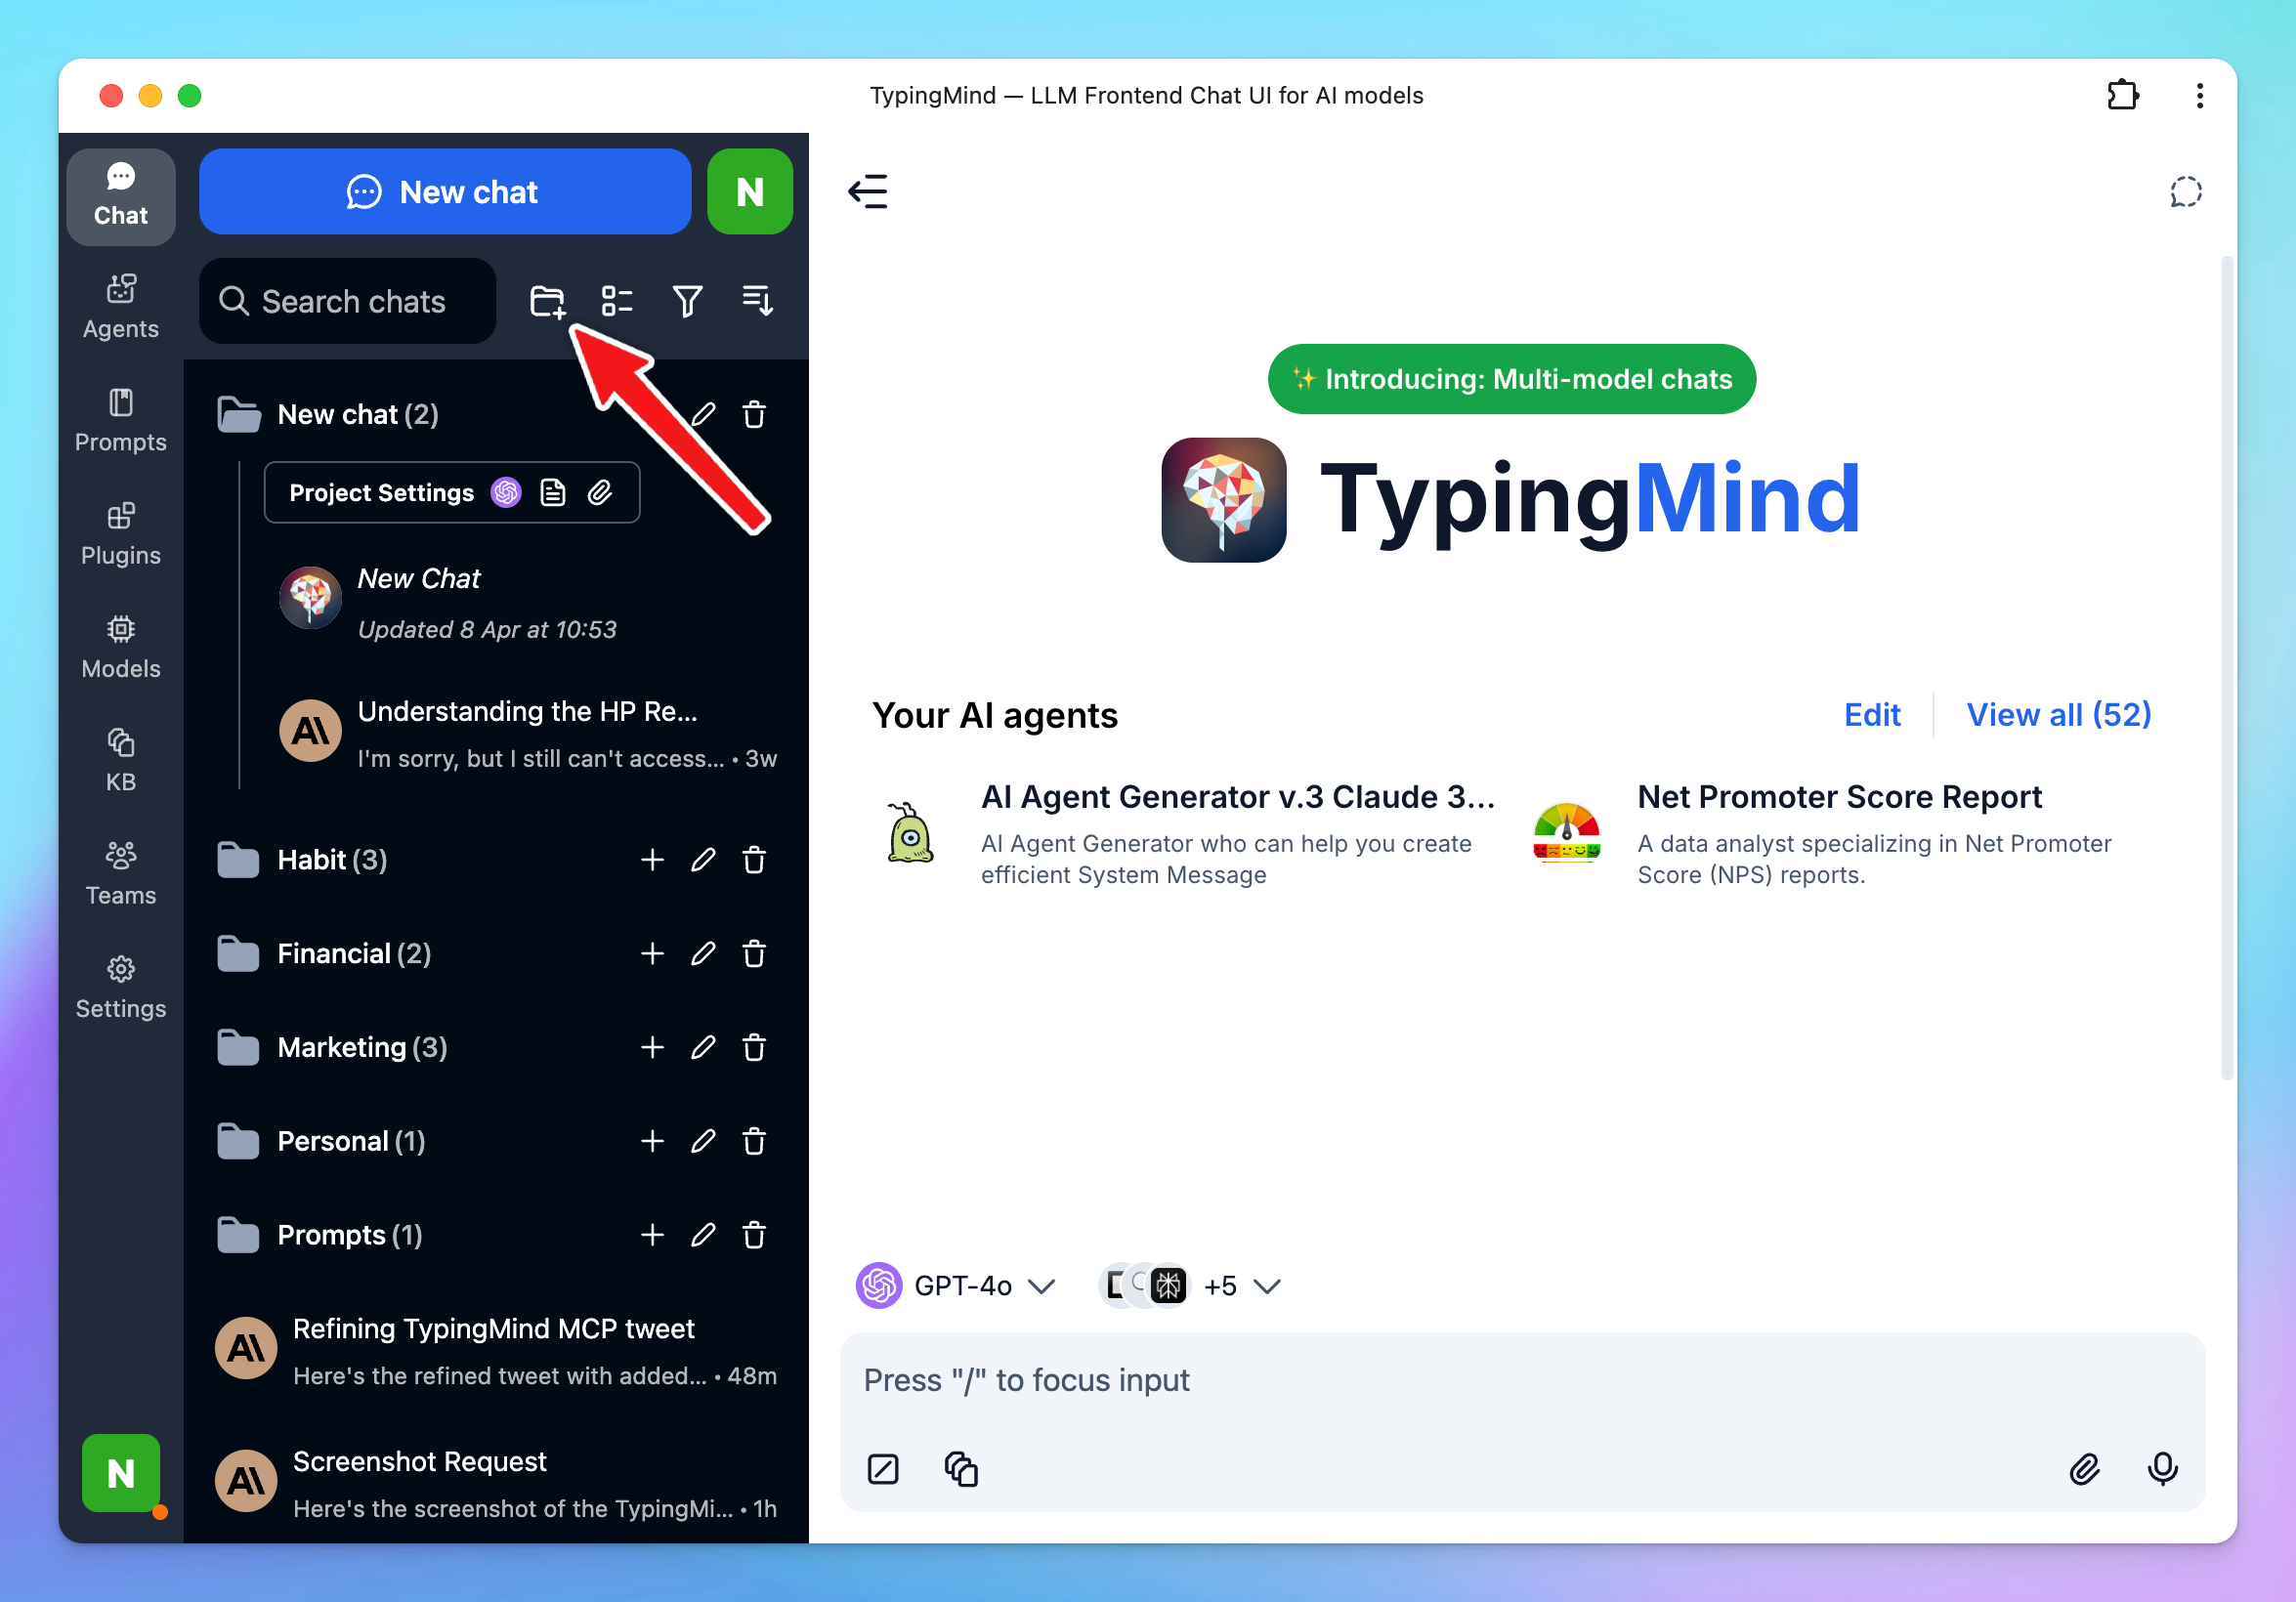Click Edit next to Your AI agents

(1872, 715)
